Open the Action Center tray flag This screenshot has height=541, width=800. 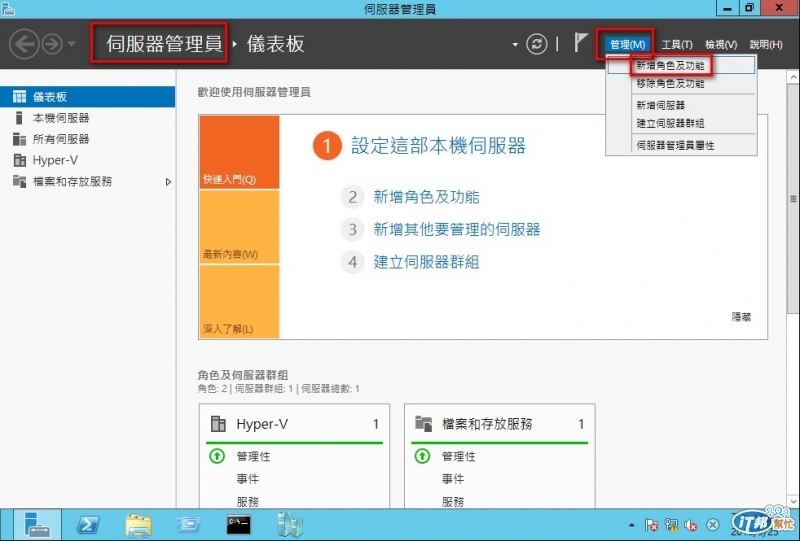[651, 525]
